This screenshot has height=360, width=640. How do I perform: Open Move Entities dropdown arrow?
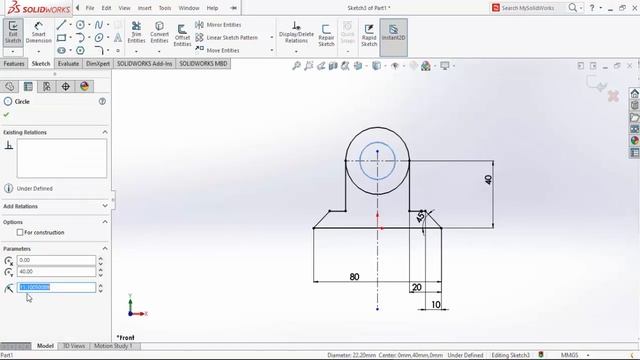[x=271, y=50]
